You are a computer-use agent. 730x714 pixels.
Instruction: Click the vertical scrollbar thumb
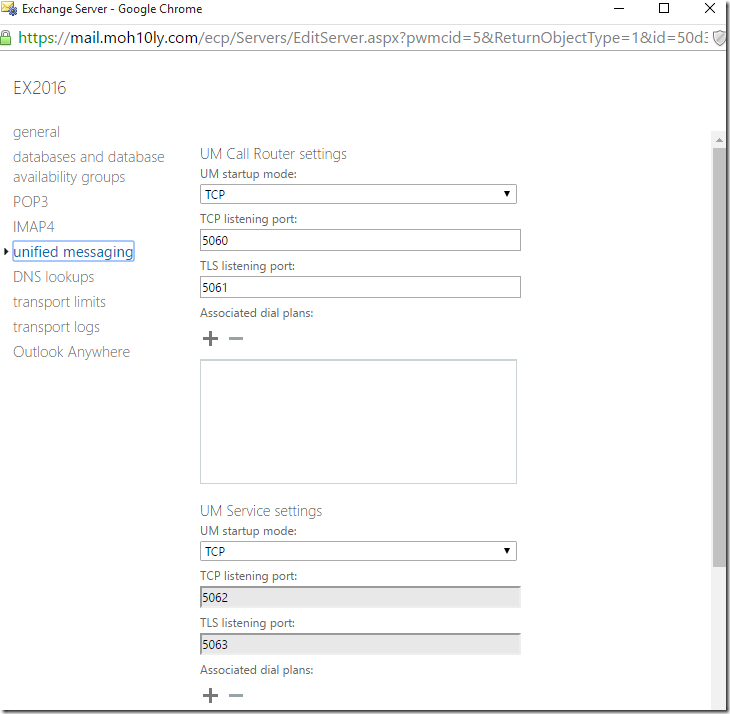click(x=719, y=357)
